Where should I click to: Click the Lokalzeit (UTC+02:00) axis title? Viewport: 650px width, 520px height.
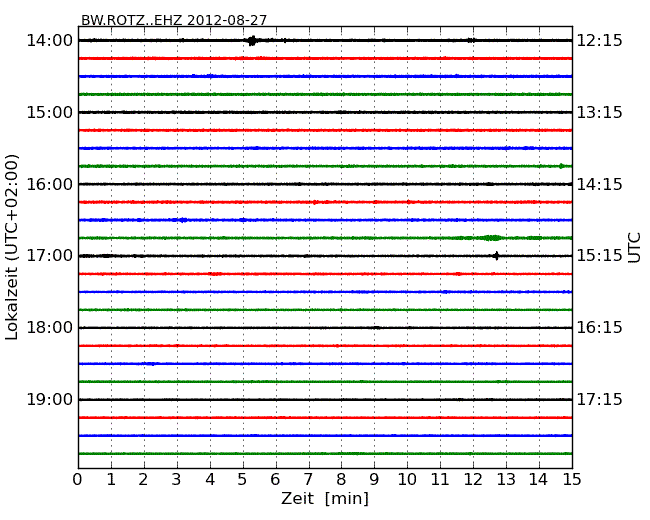[x=12, y=247]
